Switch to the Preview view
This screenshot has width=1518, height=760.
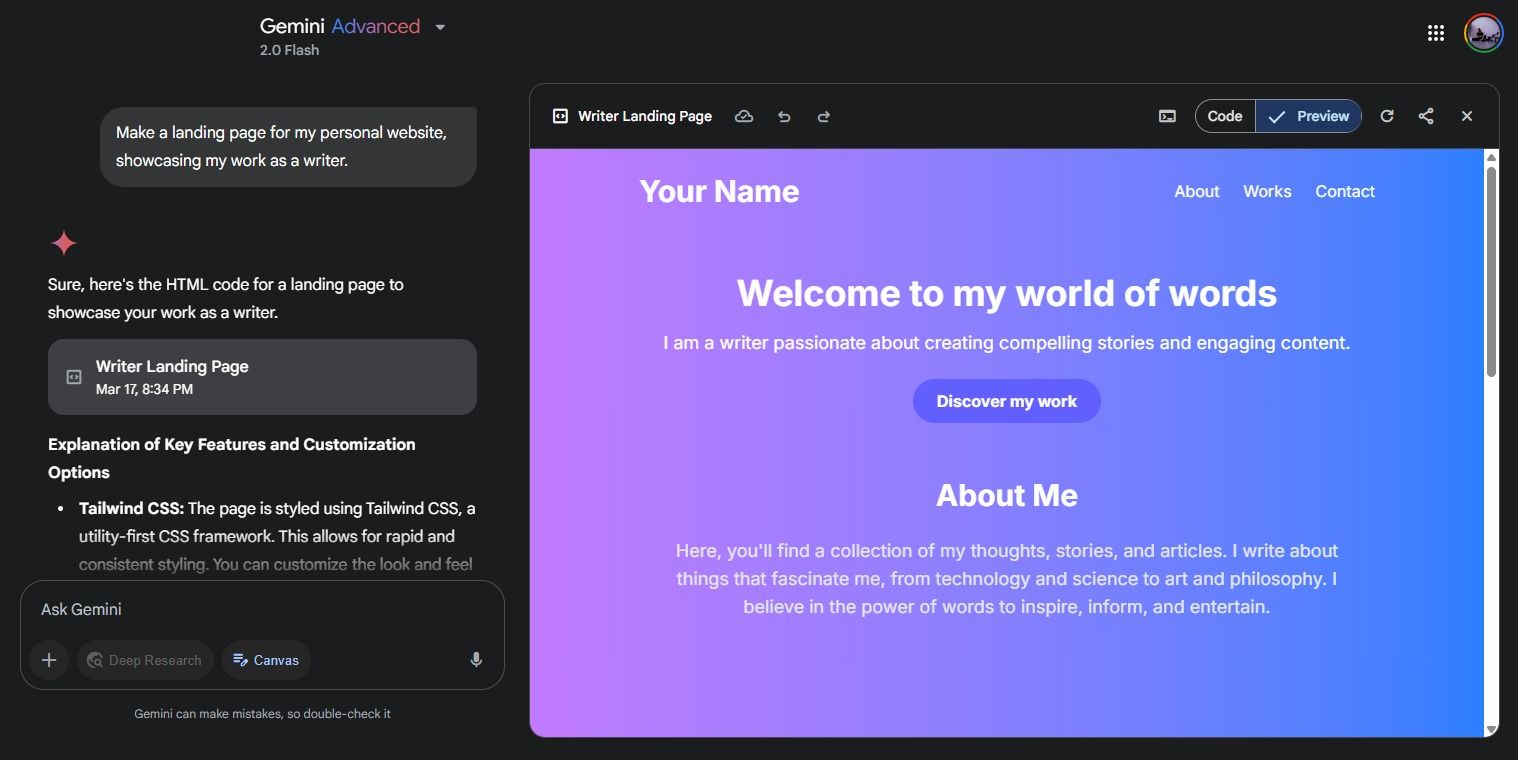click(x=1309, y=117)
